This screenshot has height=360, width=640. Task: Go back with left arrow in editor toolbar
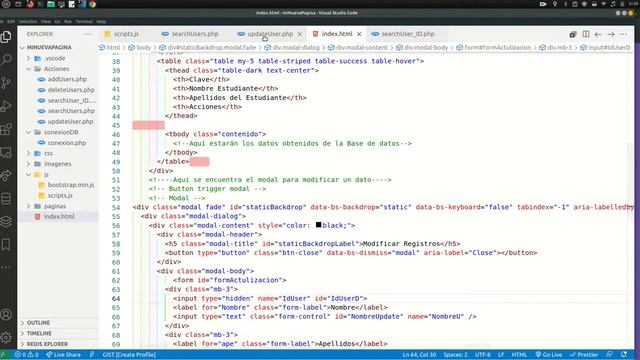(598, 34)
